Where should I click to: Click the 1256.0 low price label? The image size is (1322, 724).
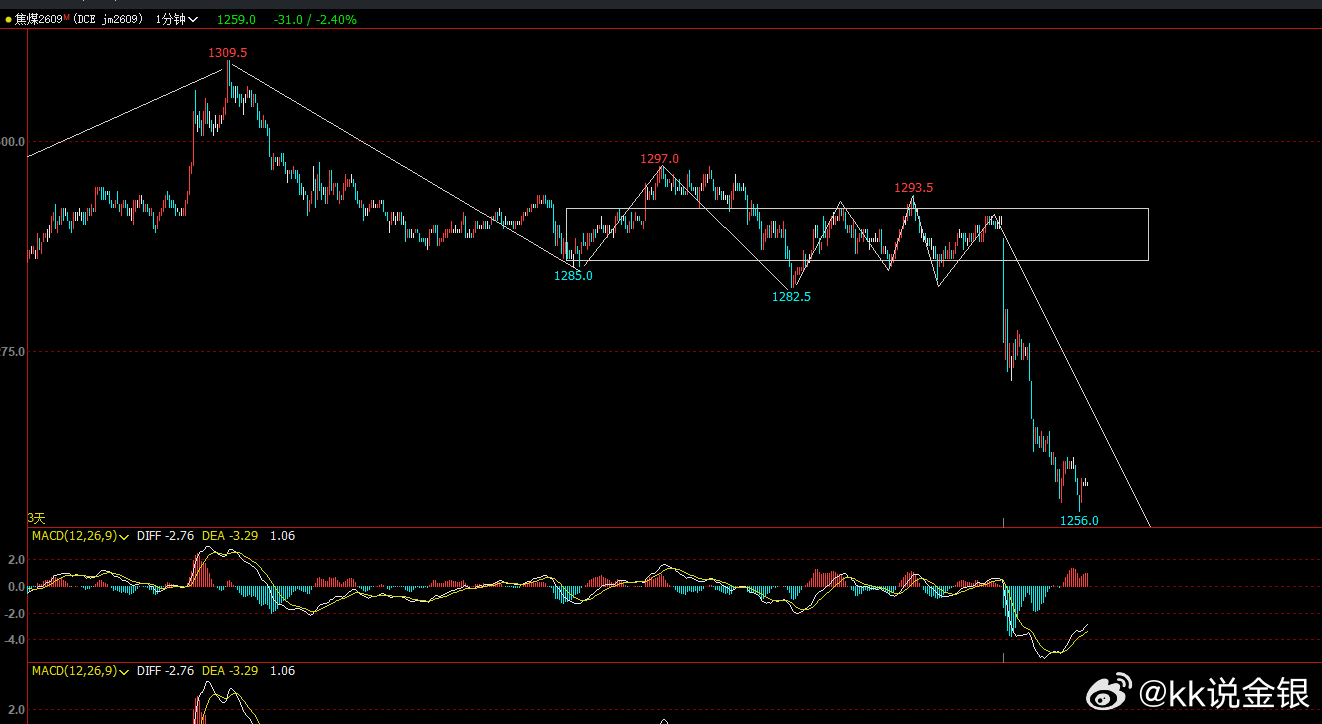coord(1079,520)
